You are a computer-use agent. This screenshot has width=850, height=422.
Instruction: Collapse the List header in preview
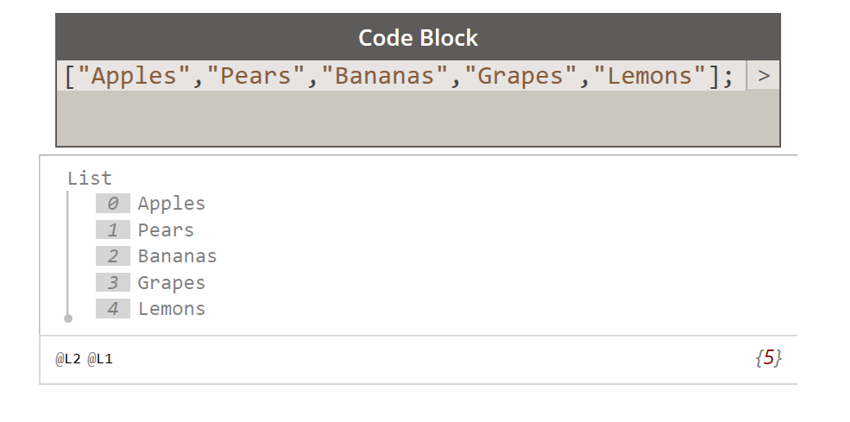pyautogui.click(x=90, y=178)
